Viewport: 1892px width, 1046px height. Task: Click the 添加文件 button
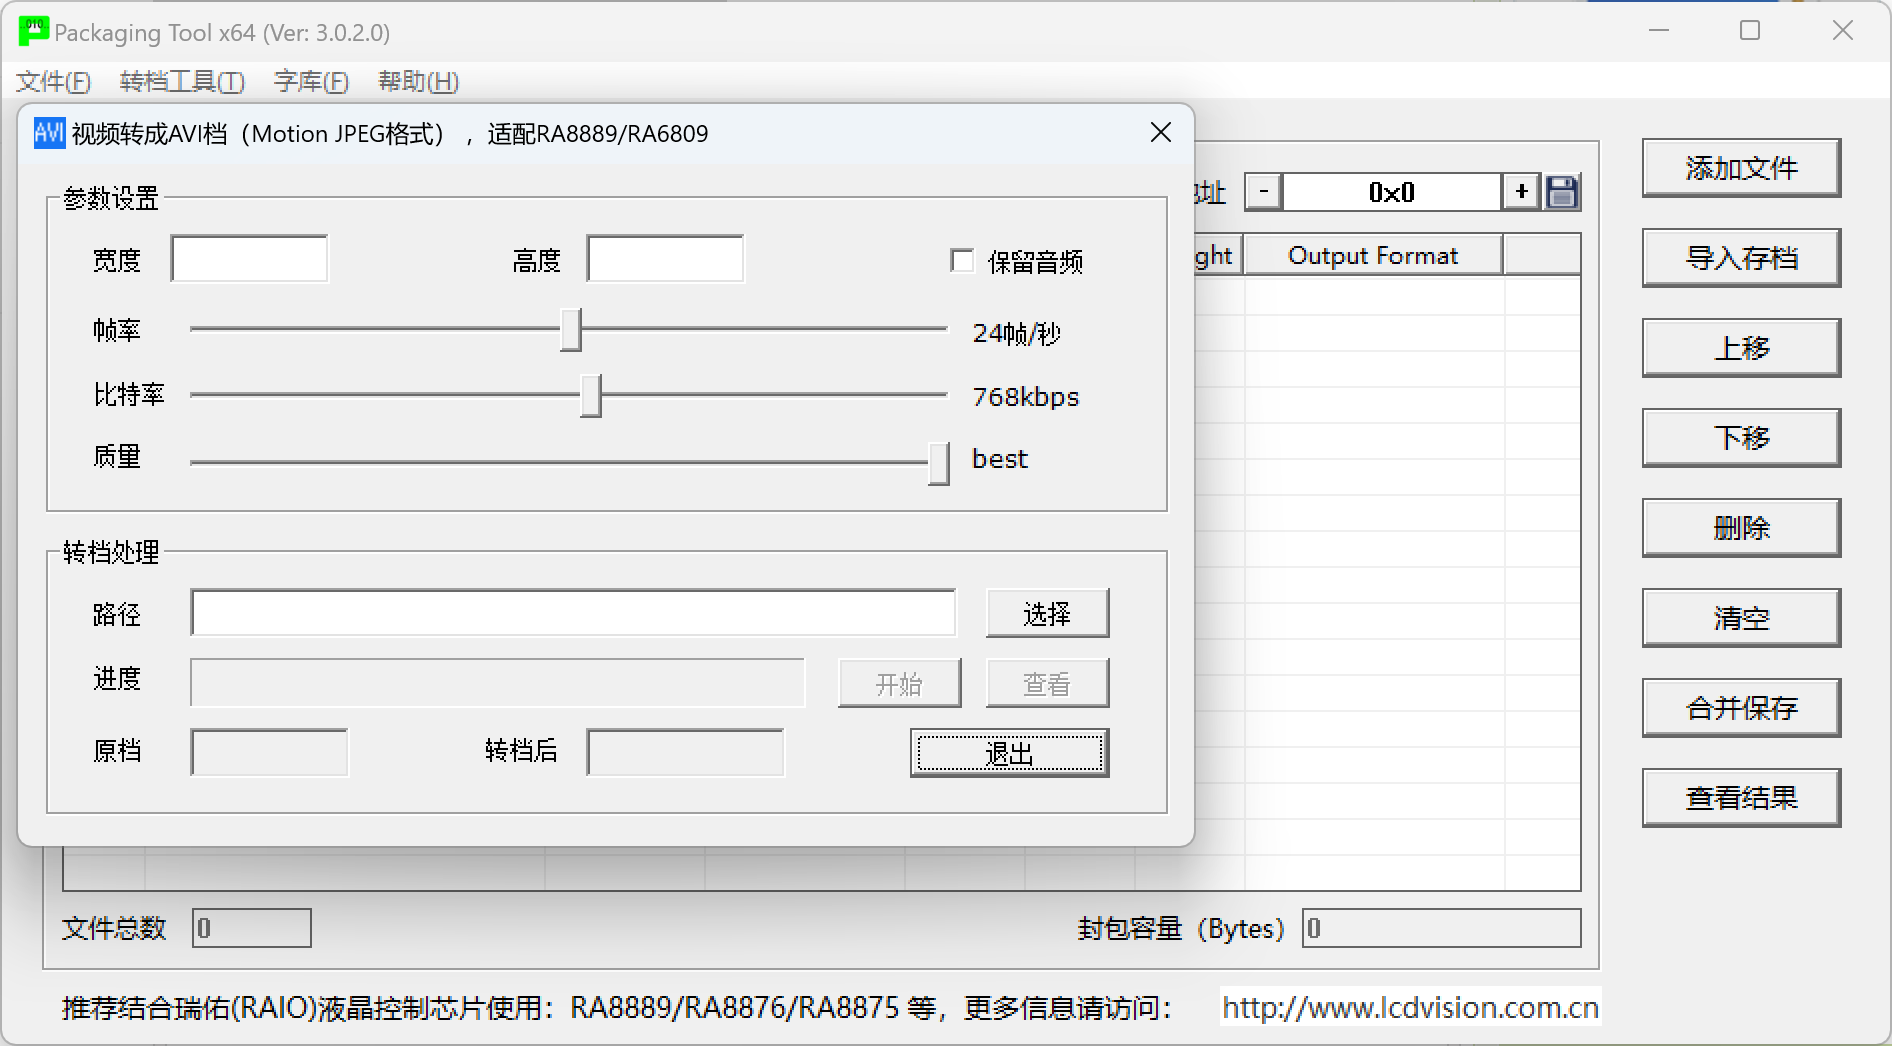click(x=1740, y=168)
